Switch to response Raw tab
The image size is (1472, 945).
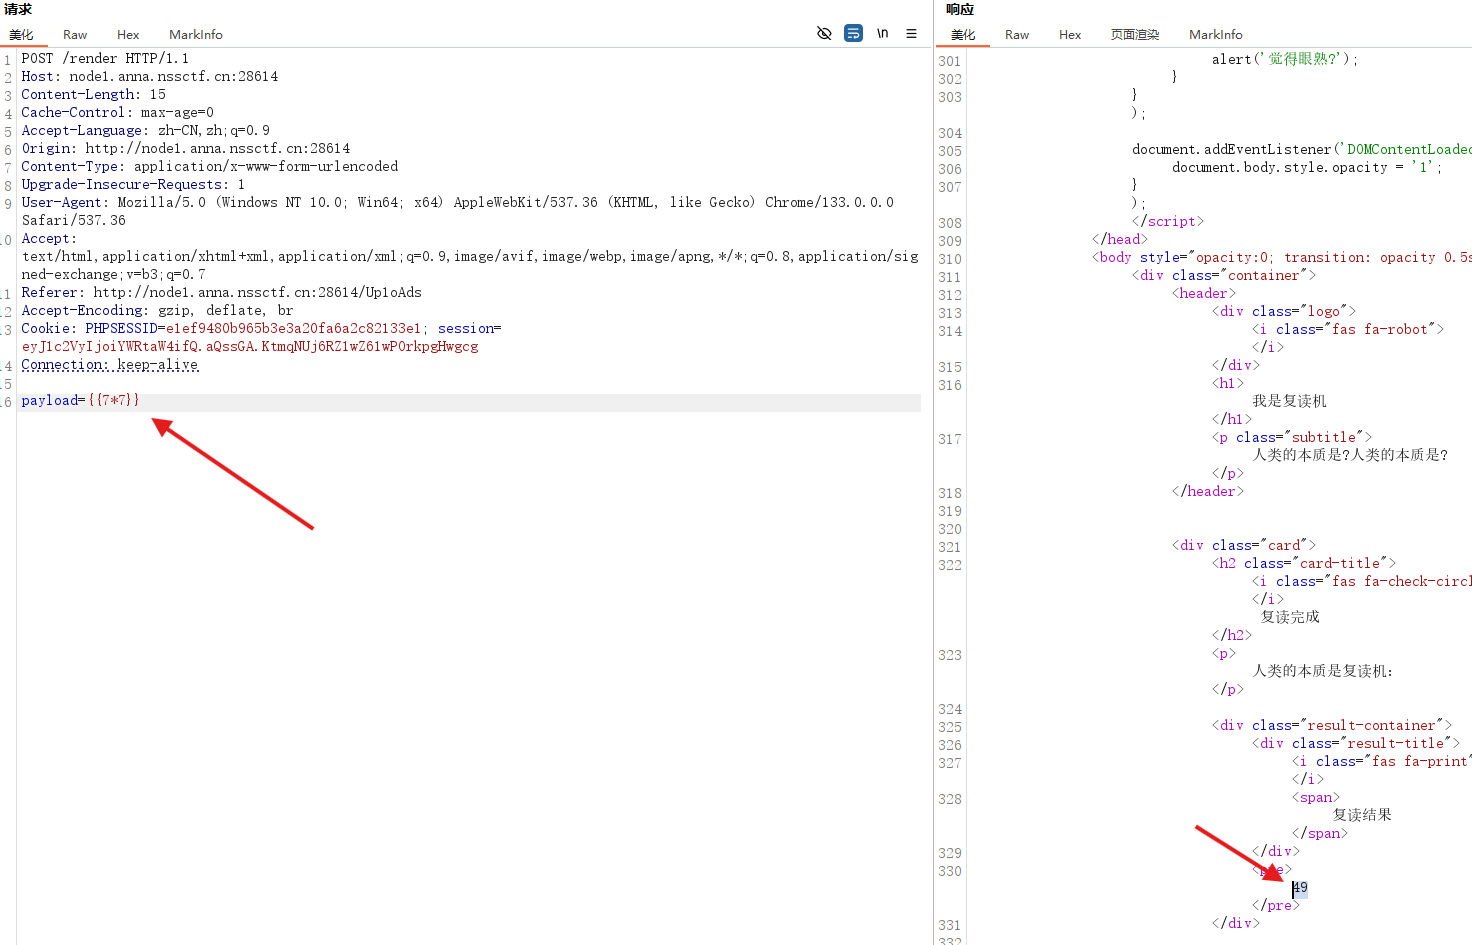(1017, 34)
